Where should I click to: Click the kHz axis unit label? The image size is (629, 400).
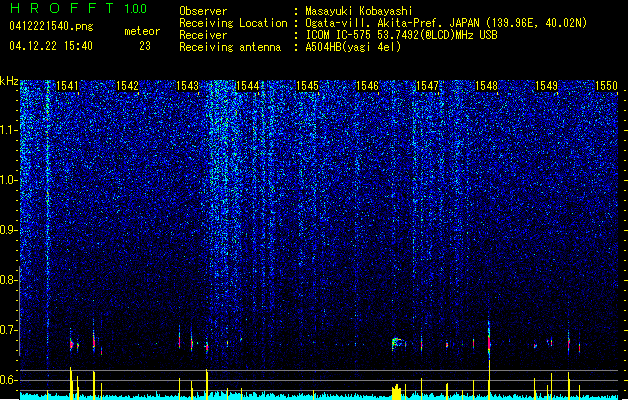(9, 81)
